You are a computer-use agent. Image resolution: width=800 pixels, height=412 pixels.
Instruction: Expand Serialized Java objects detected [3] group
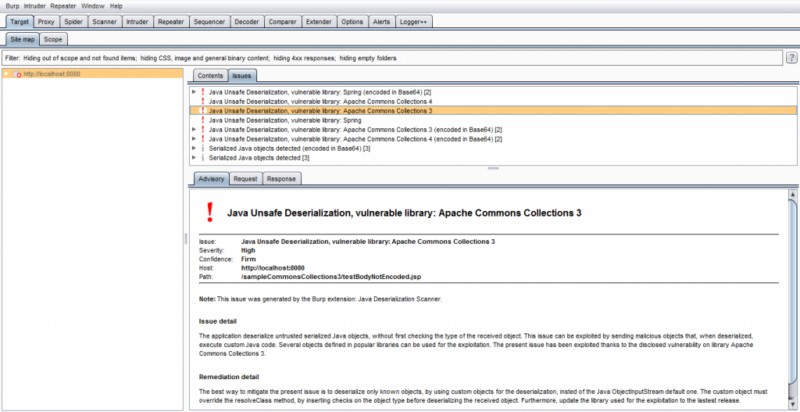194,158
